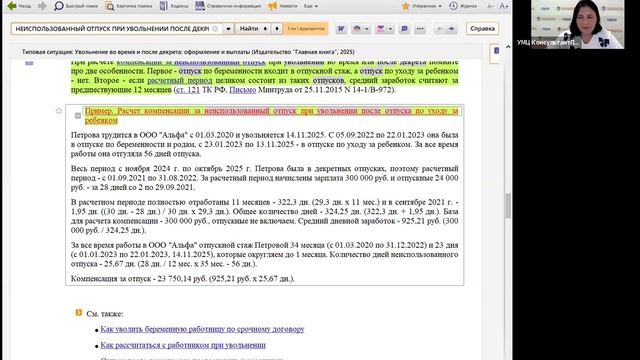Open the Справка panel button
Viewport: 640px width, 360px height.
(482, 29)
